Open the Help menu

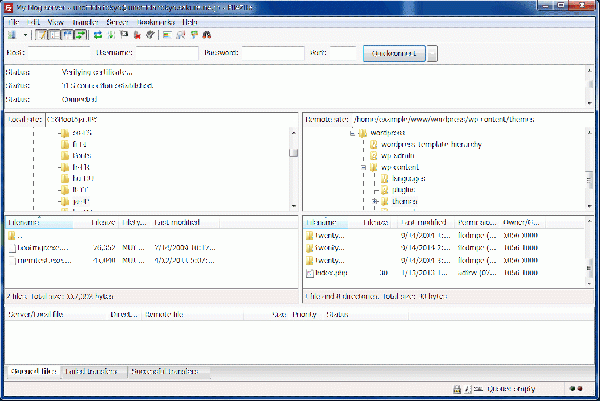coord(190,22)
